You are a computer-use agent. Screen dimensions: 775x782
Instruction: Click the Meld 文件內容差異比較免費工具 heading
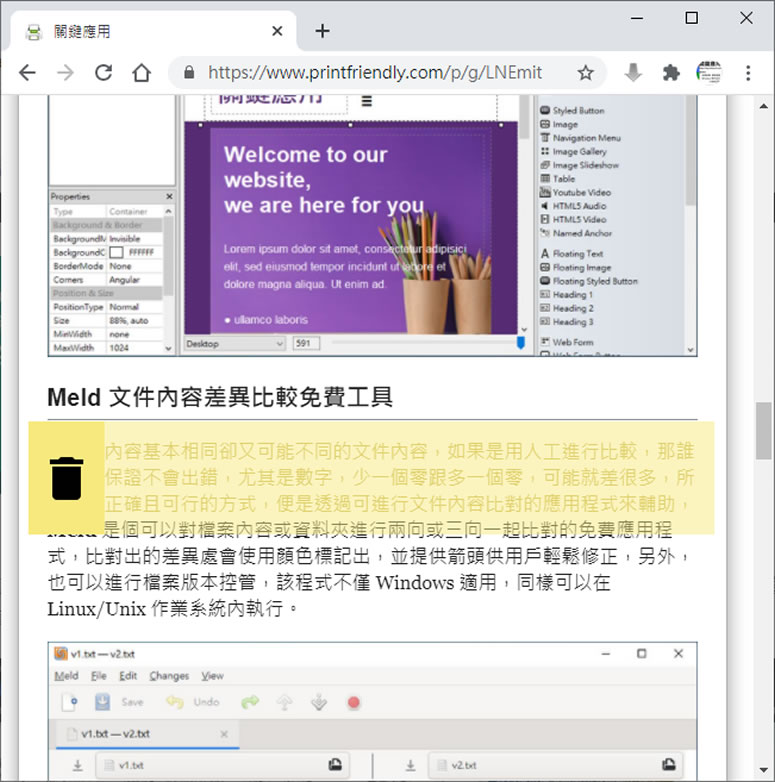[220, 397]
